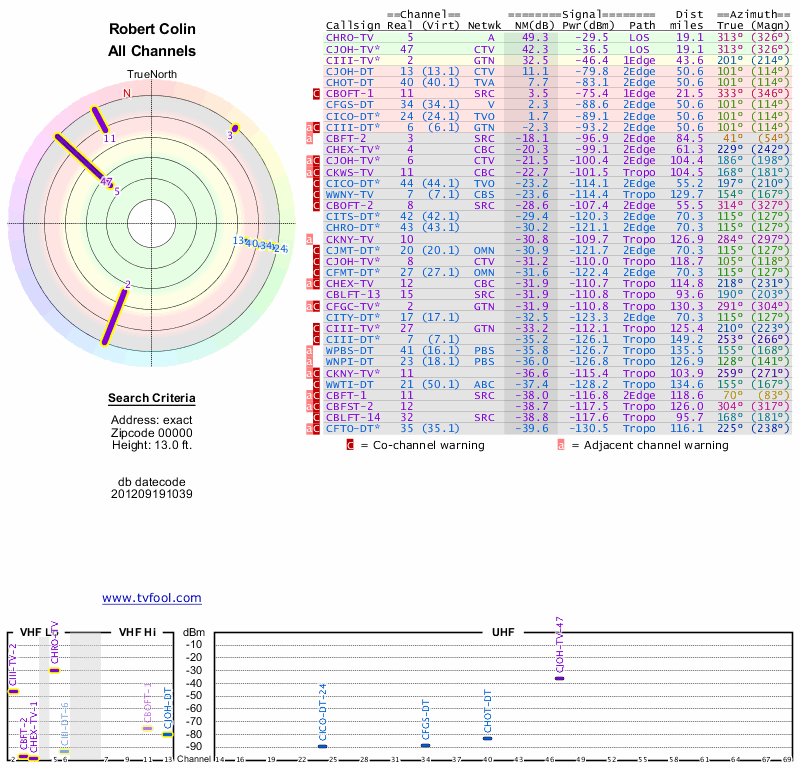Select the CHOT-DT marker in UHF chart
800x768 pixels.
(487, 738)
